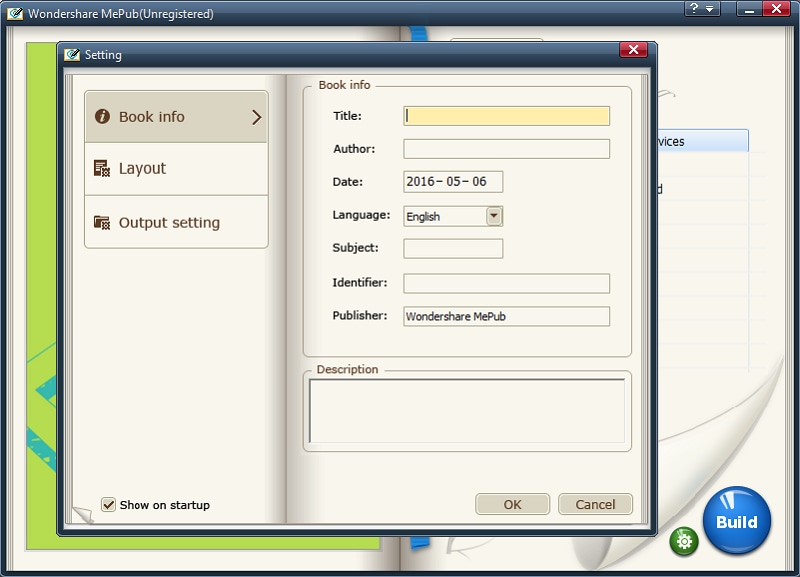Viewport: 800px width, 577px height.
Task: Open the Language dropdown arrow
Action: pos(494,216)
